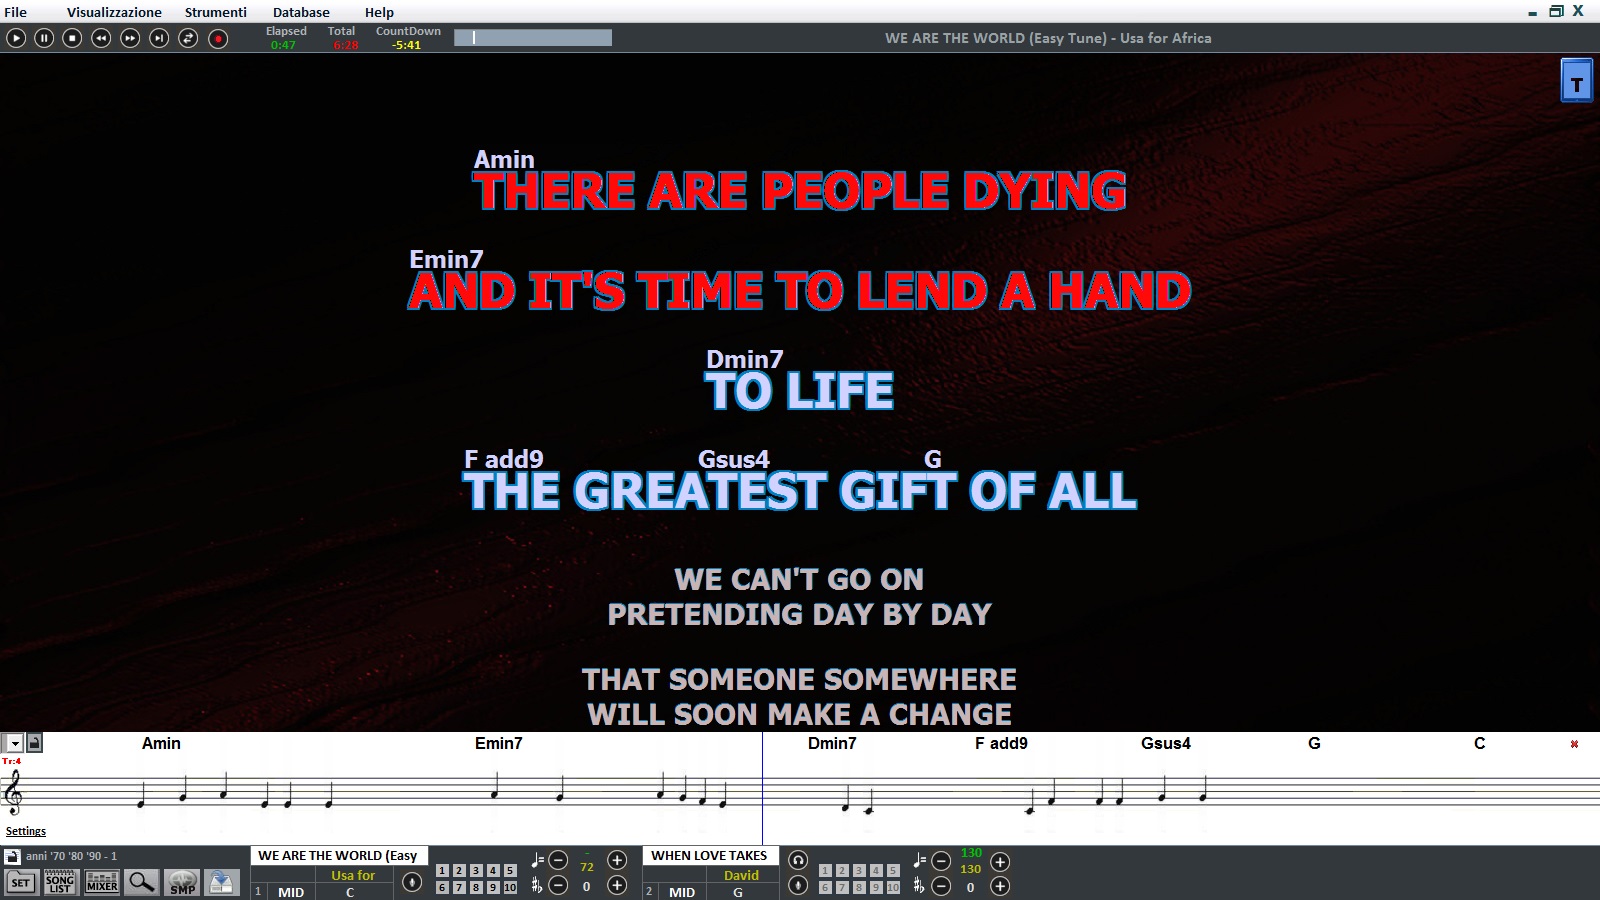The image size is (1600, 900).
Task: Toggle the player 2 headphones icon
Action: pyautogui.click(x=798, y=860)
